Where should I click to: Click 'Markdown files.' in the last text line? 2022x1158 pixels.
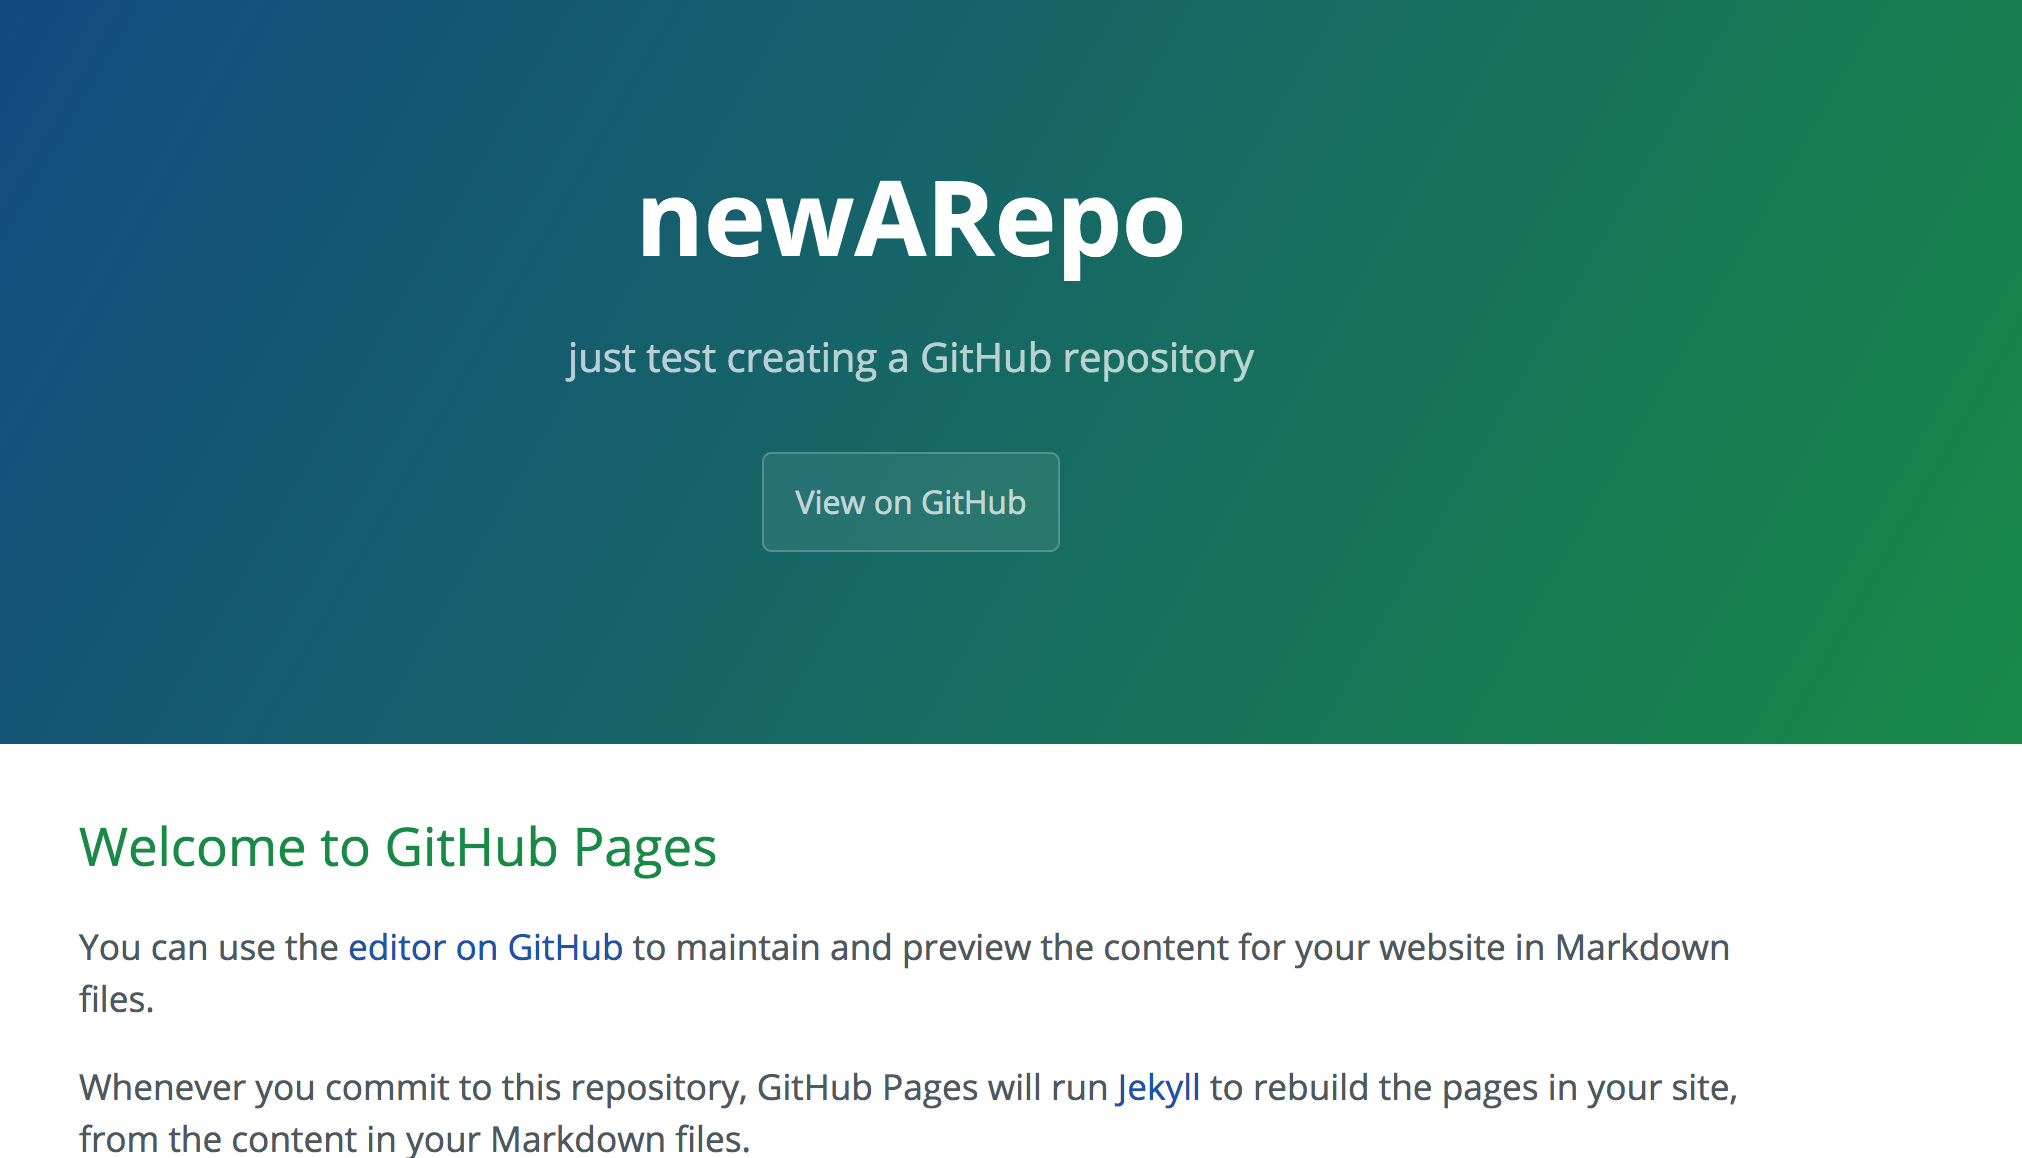point(620,1138)
